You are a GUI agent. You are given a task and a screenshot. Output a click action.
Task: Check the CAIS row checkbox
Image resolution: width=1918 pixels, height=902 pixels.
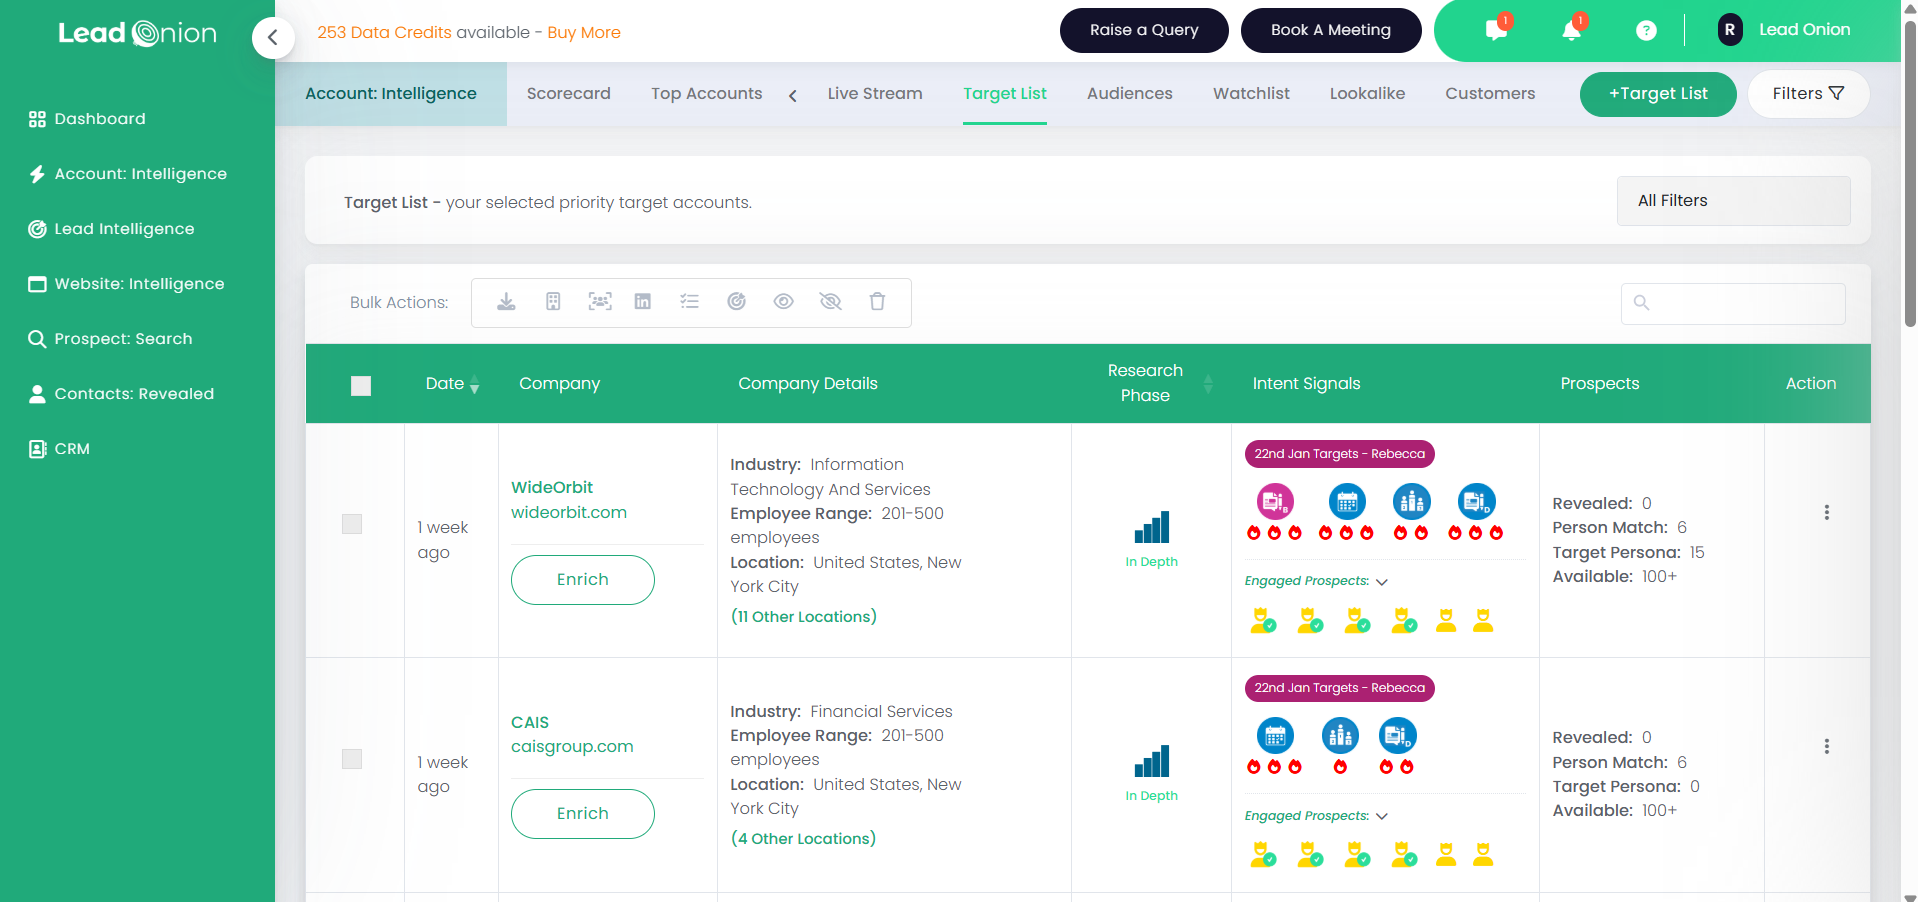352,759
